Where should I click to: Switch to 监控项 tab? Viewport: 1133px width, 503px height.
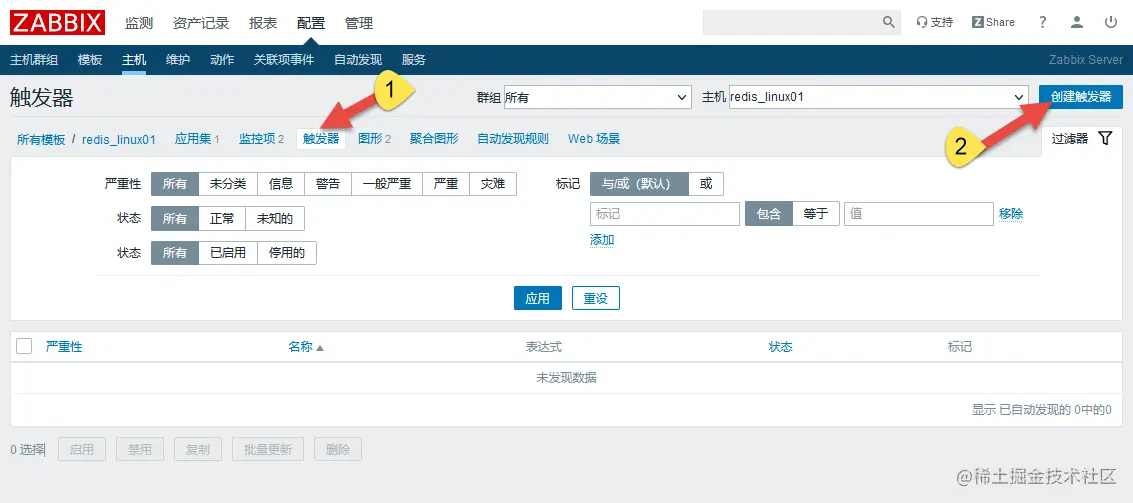coord(257,139)
